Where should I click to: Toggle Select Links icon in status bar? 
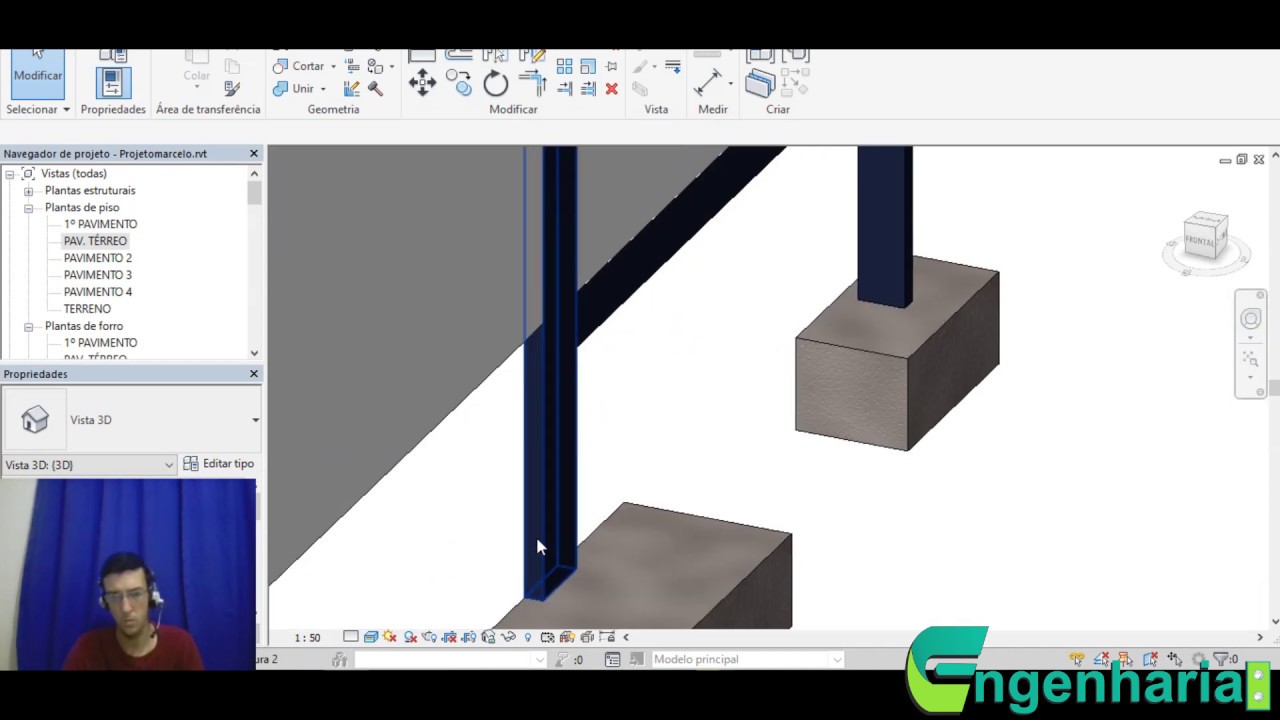click(1077, 659)
